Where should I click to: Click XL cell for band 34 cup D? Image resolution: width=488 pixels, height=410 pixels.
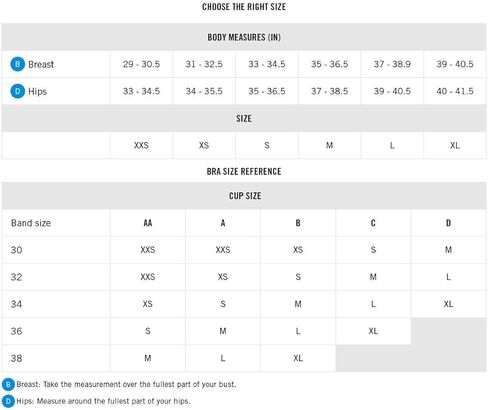(449, 304)
